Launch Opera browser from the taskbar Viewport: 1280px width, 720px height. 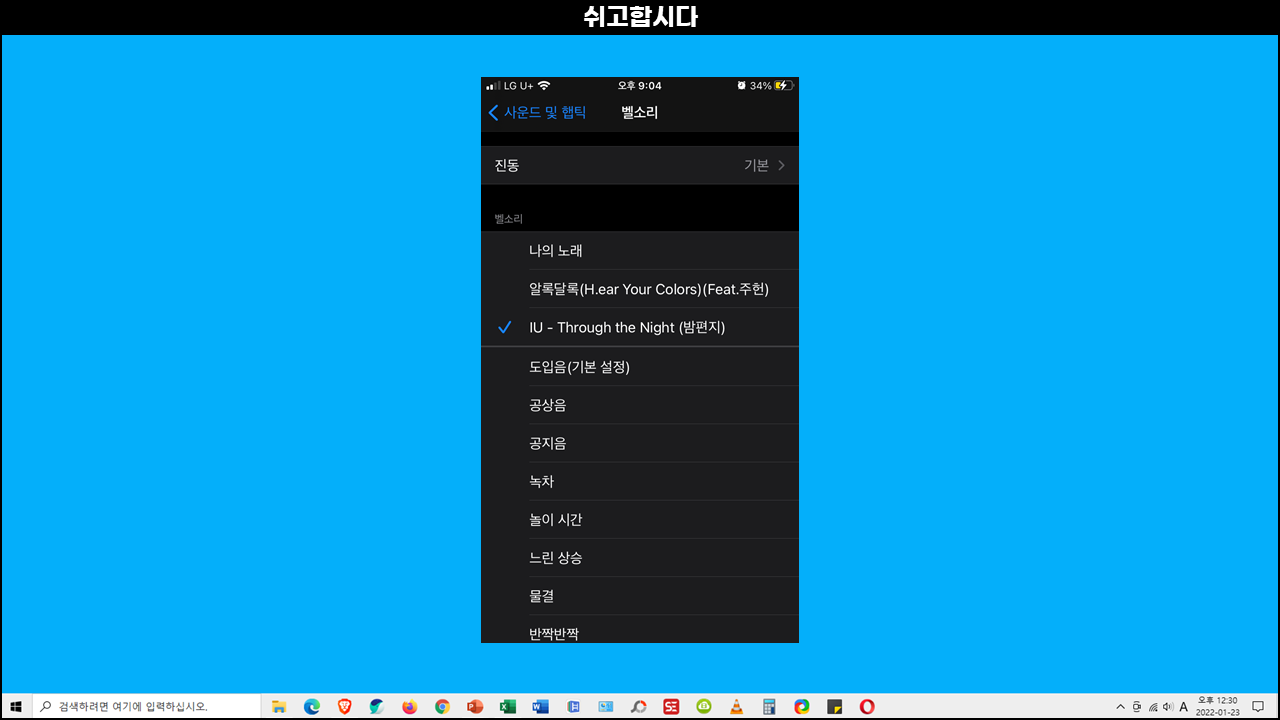(867, 707)
